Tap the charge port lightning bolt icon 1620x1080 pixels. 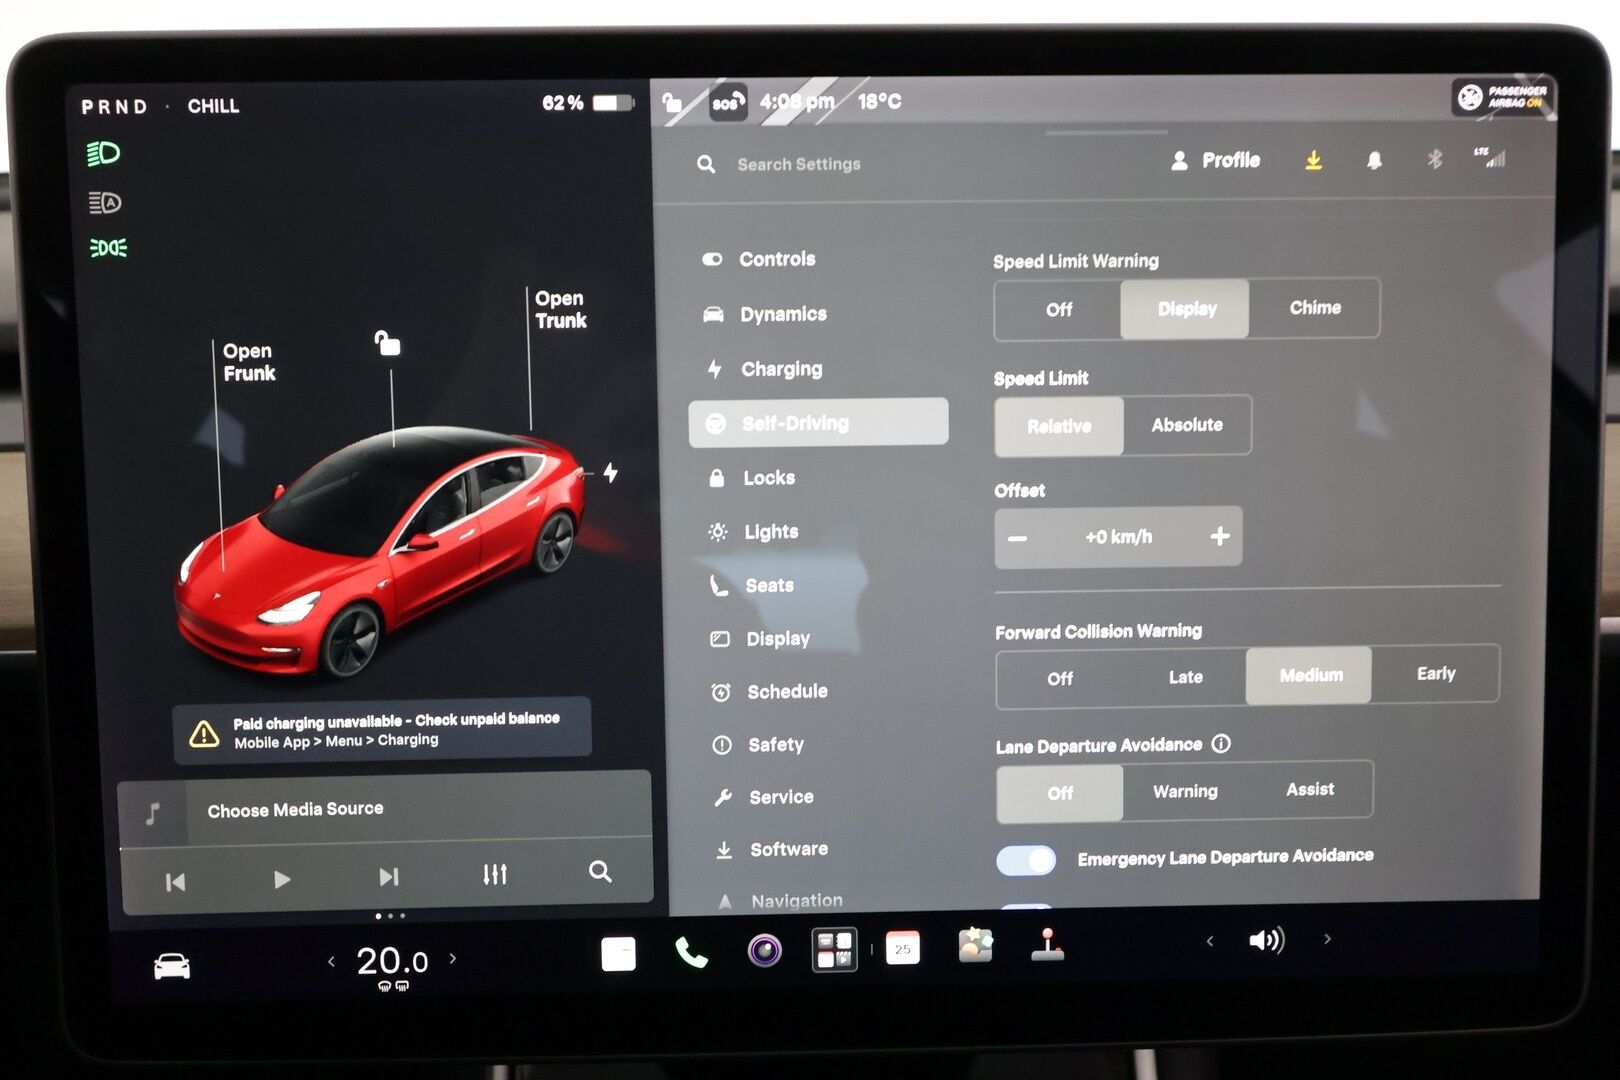point(610,472)
